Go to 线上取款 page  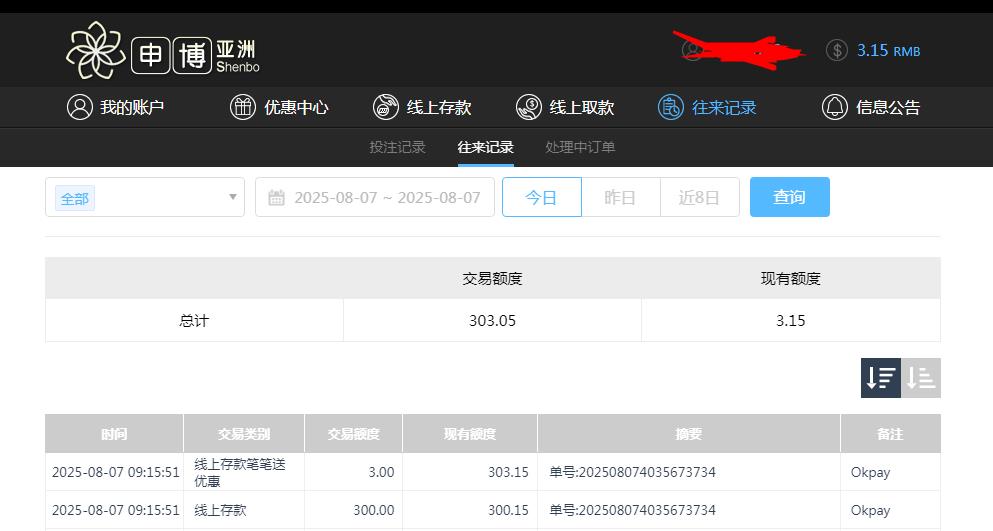566,107
